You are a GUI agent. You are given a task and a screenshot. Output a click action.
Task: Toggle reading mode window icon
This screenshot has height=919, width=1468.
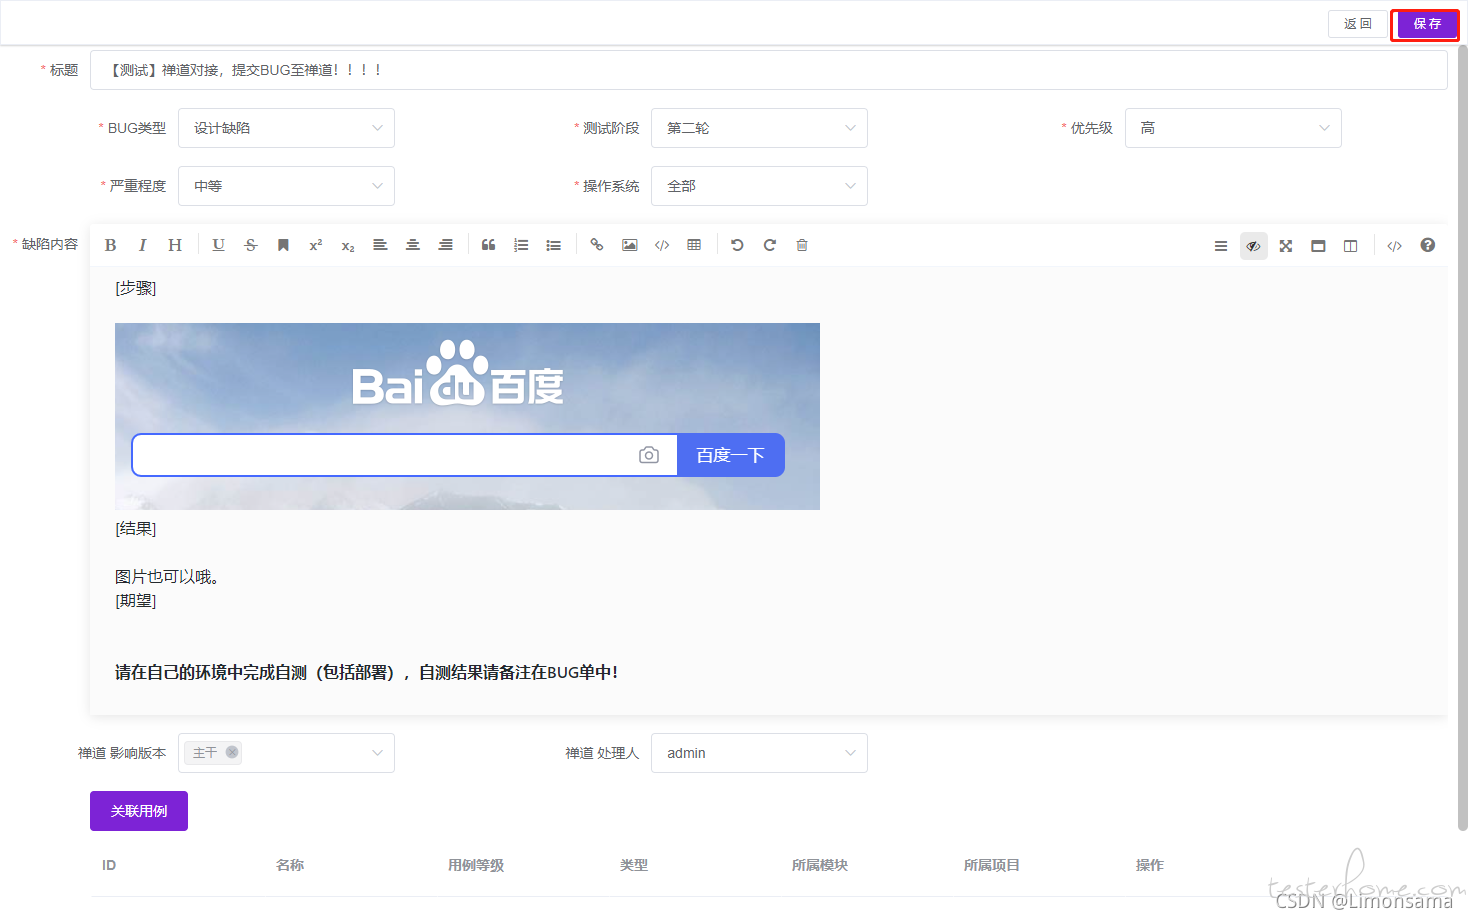click(1318, 246)
